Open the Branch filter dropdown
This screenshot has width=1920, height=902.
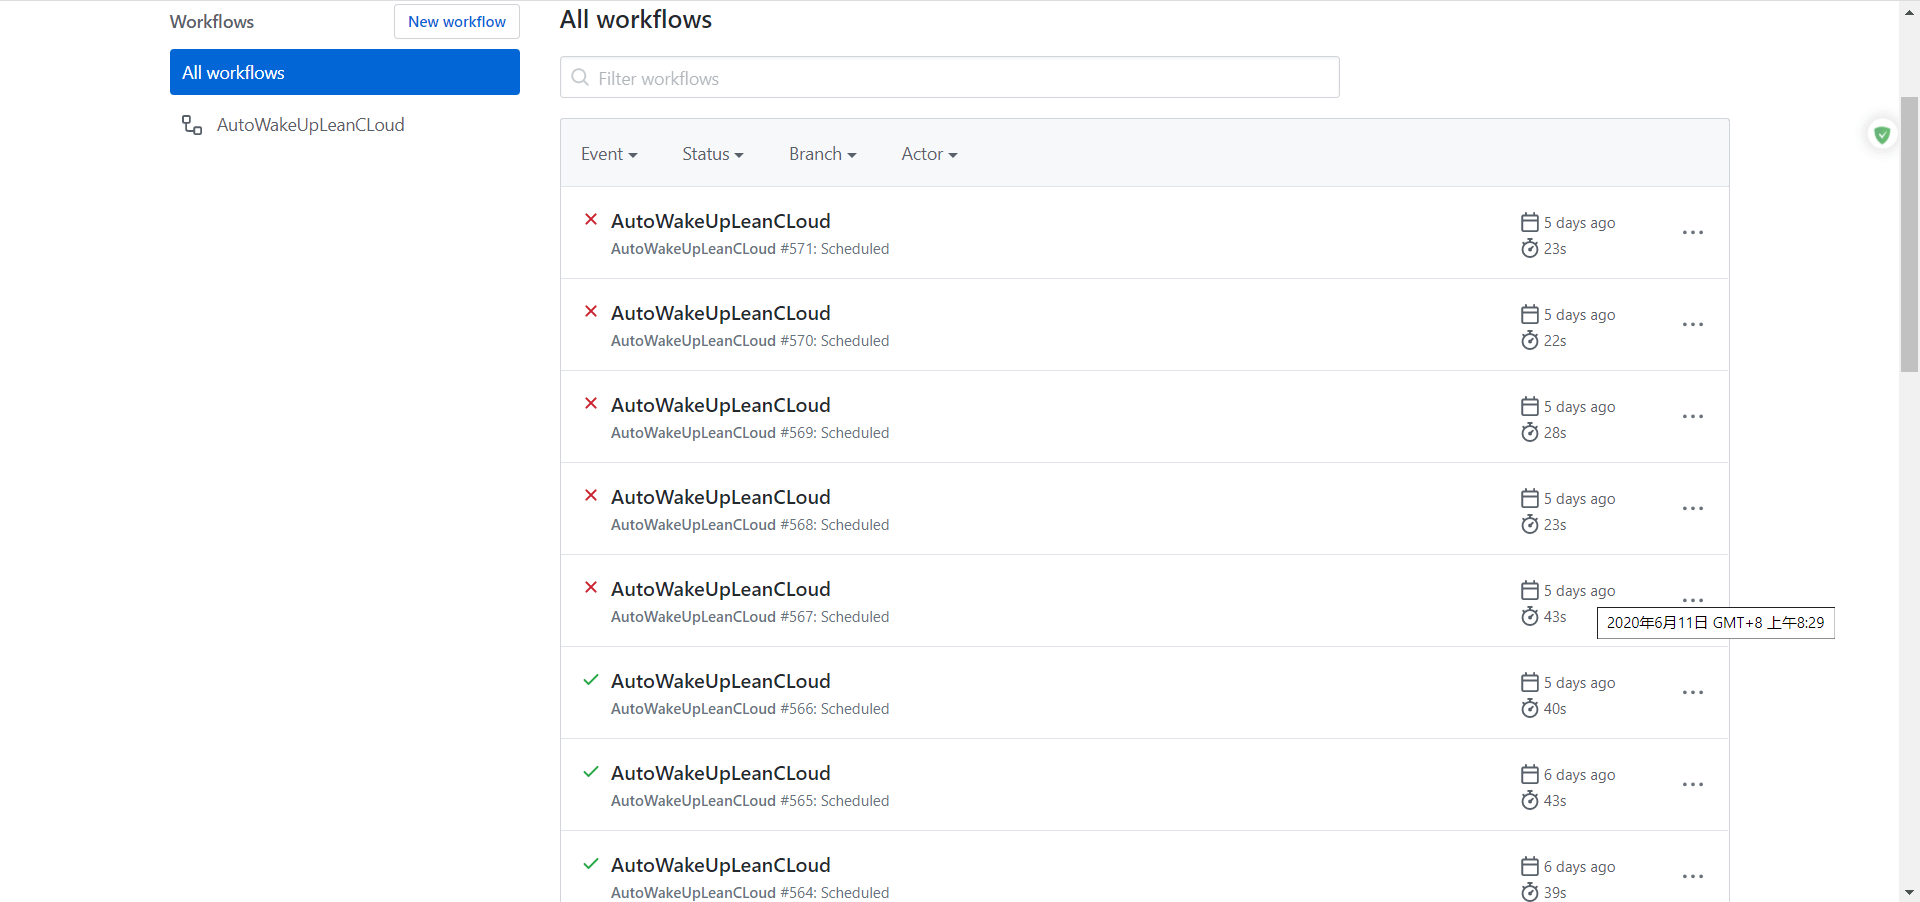coord(822,154)
